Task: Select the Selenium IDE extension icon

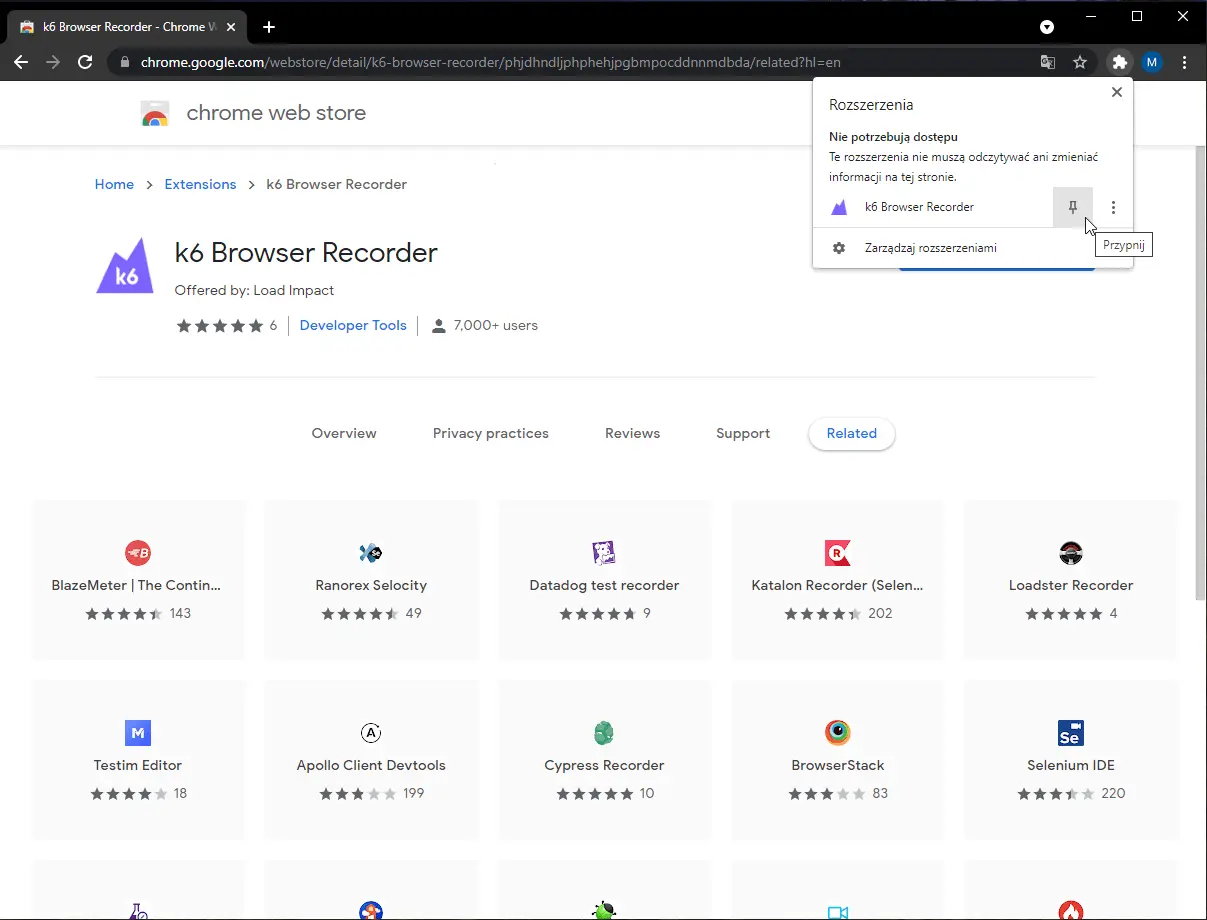Action: 1071,733
